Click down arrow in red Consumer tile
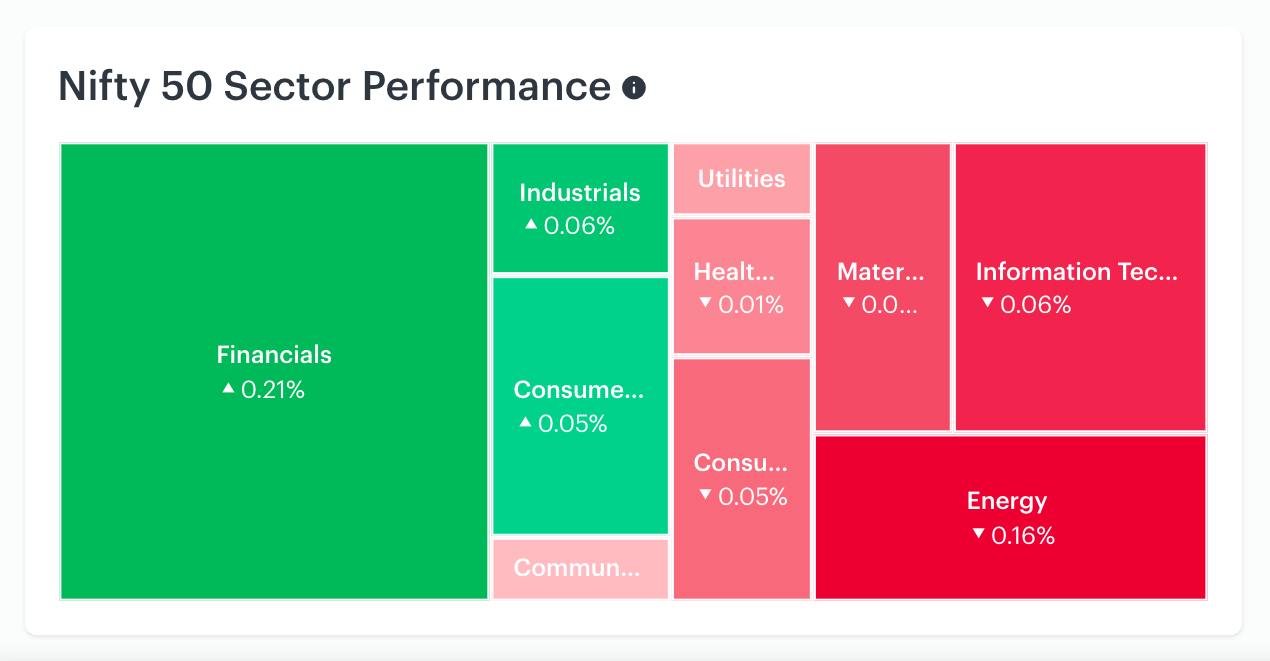The height and width of the screenshot is (661, 1270). [705, 494]
